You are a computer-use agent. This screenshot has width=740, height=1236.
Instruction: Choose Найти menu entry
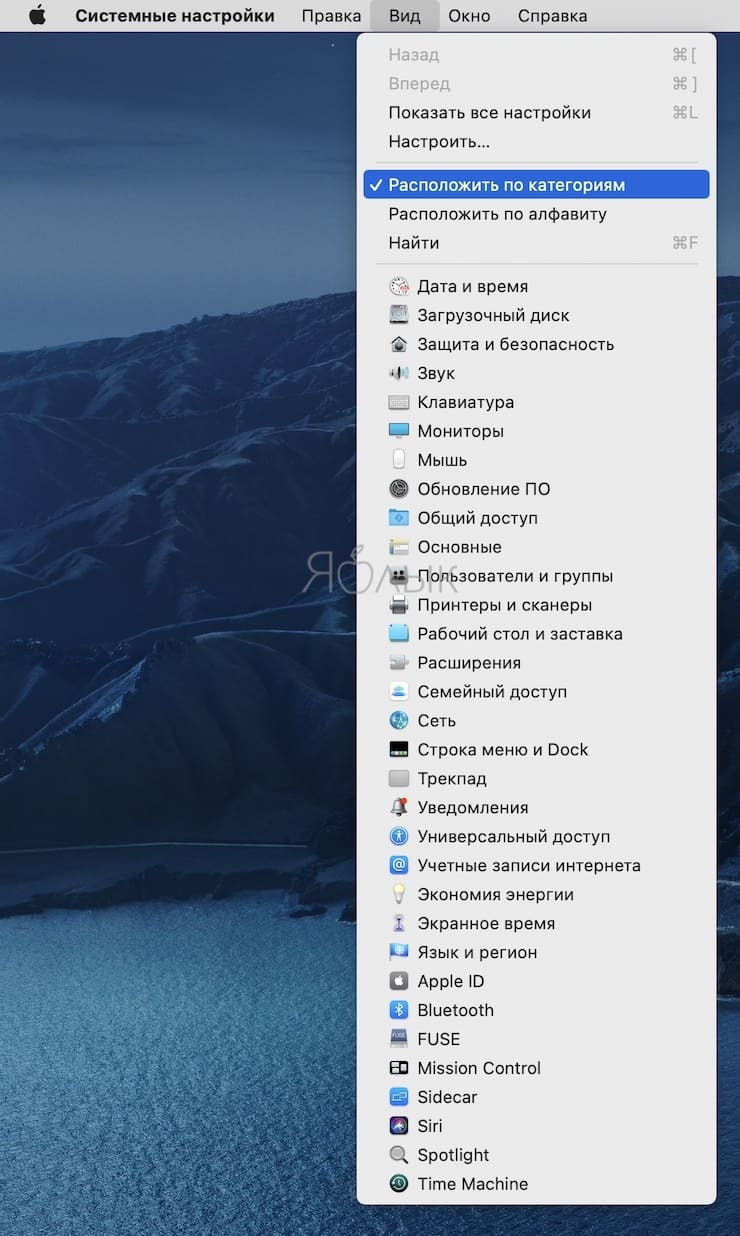click(x=537, y=243)
